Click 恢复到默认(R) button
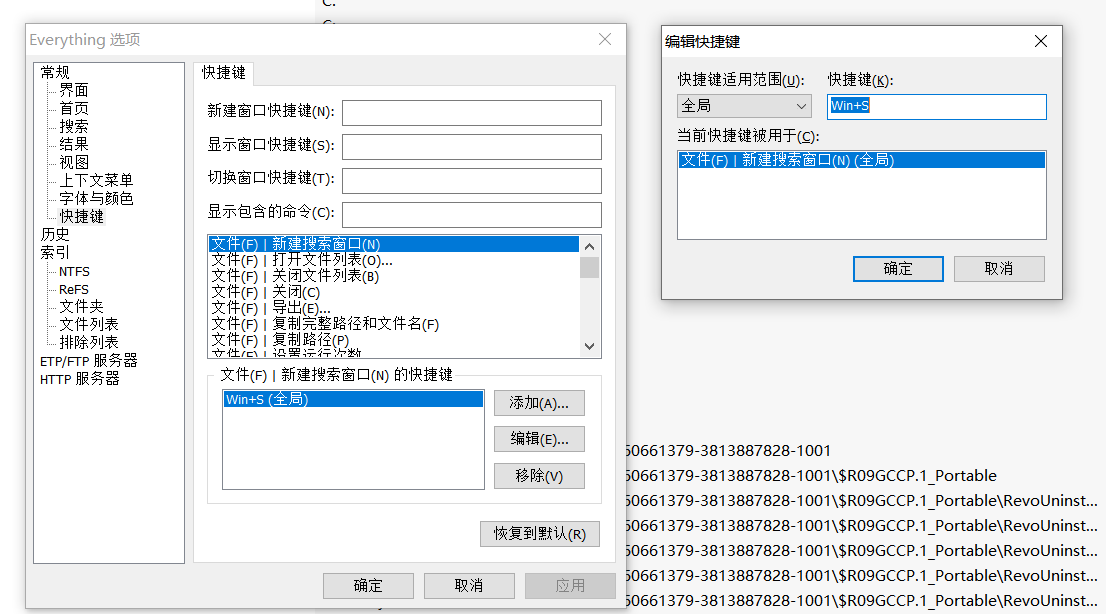This screenshot has height=614, width=1106. click(540, 534)
